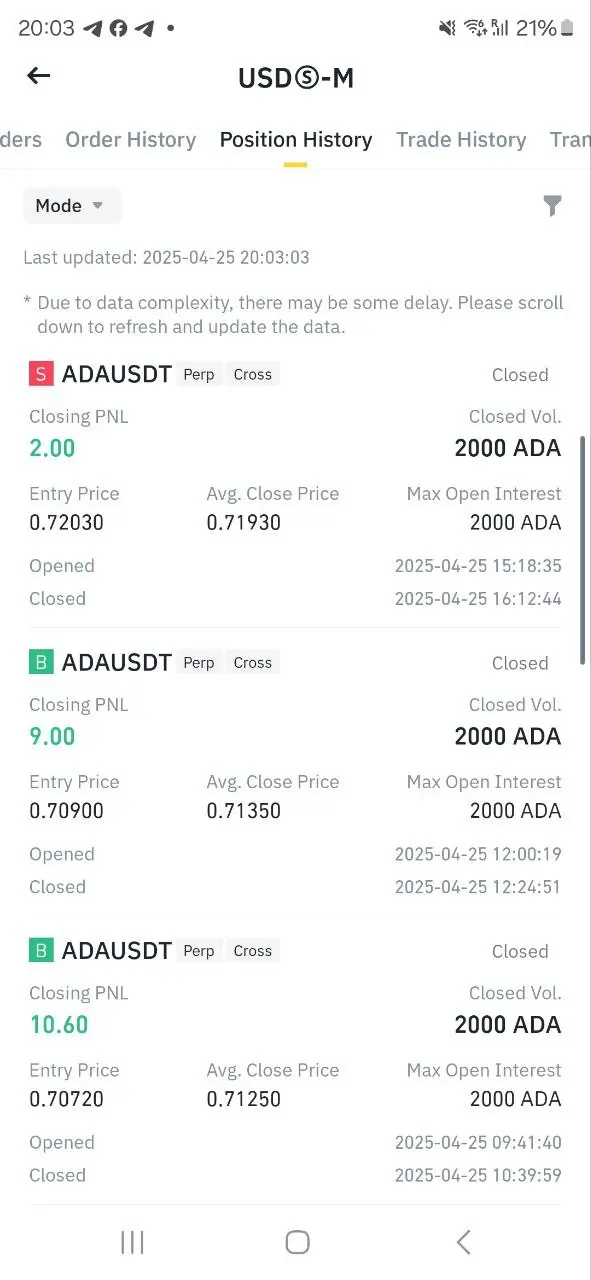Tap the back arrow icon
Viewport: 591px width, 1280px height.
click(x=38, y=76)
